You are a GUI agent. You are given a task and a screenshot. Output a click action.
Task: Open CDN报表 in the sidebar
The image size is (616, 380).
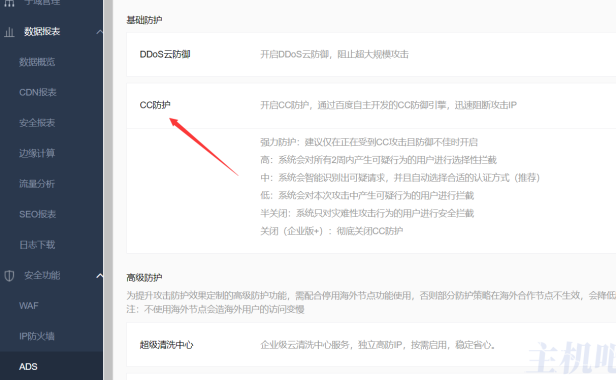(x=38, y=92)
